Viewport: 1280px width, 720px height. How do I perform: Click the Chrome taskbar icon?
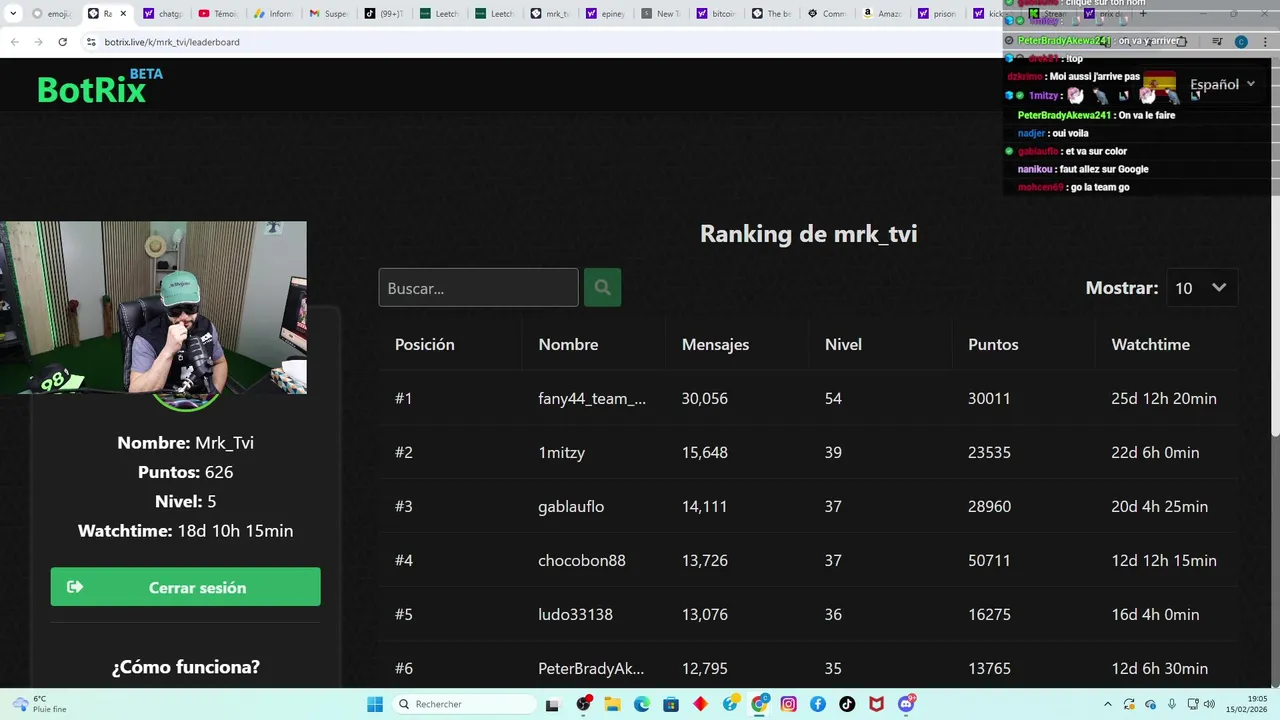[x=760, y=704]
